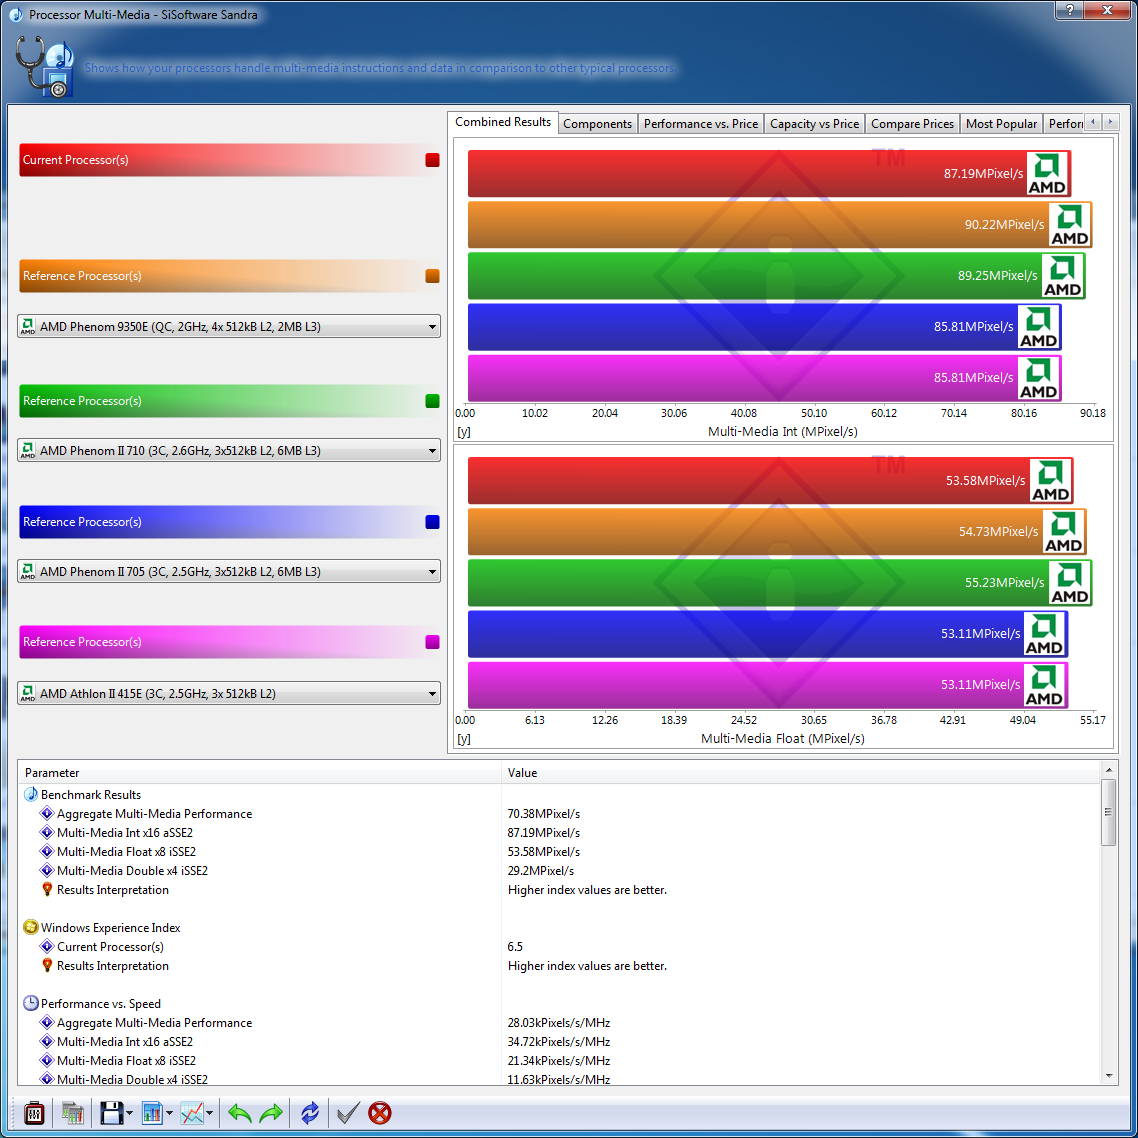Viewport: 1138px width, 1138px height.
Task: Click the AMD logo on 90.22MPixel/s bar
Action: [1070, 224]
